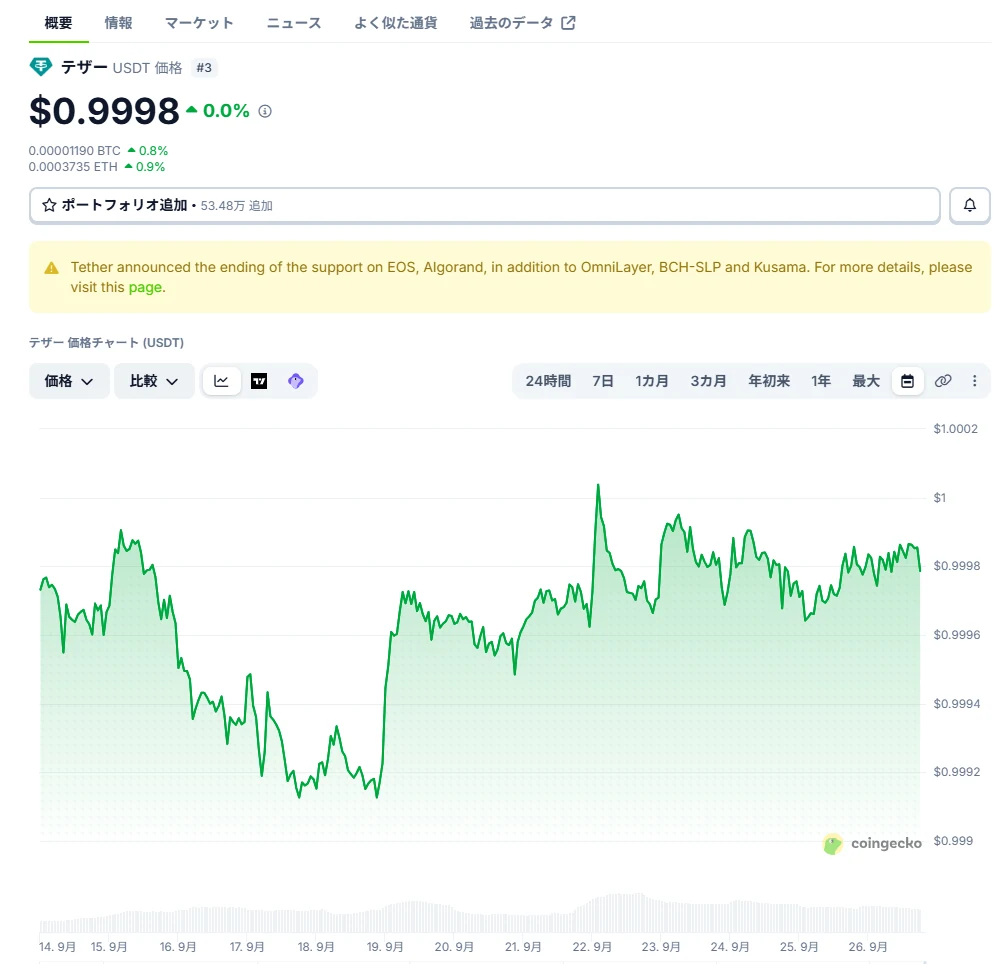Image resolution: width=1003 pixels, height=964 pixels.
Task: Open the 概要 tab
Action: click(58, 23)
